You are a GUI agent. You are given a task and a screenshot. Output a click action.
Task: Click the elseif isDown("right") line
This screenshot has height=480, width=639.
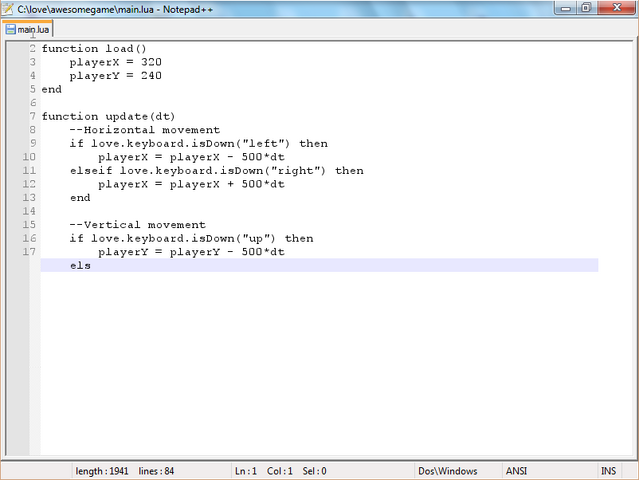(x=216, y=170)
